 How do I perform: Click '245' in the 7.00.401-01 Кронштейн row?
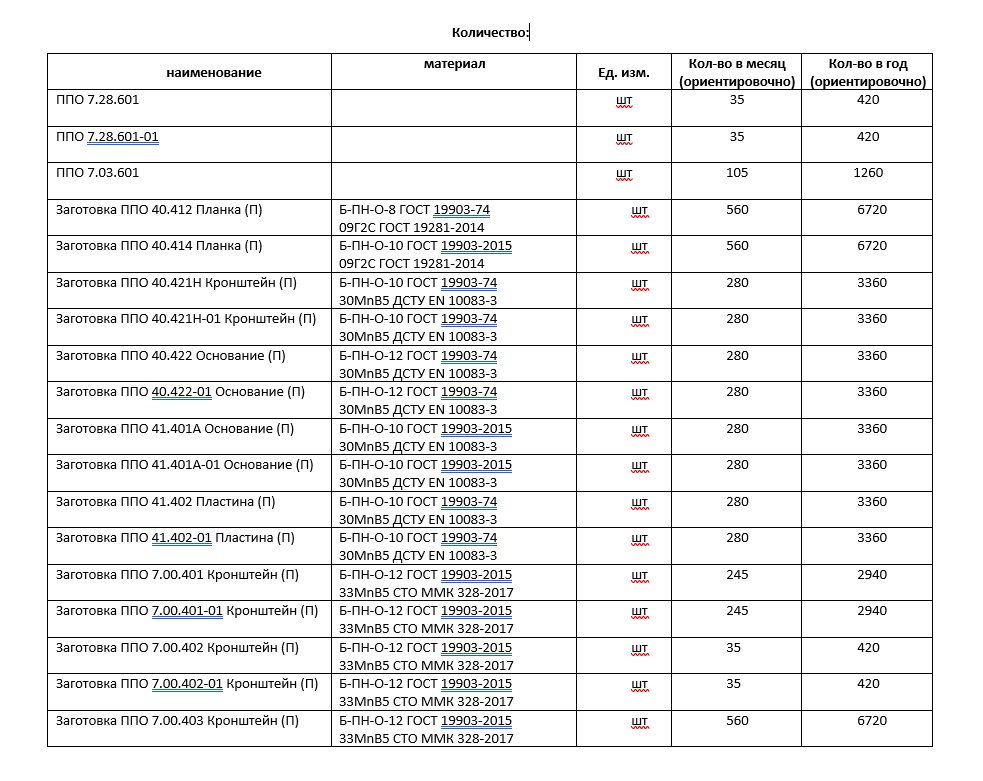click(x=737, y=611)
